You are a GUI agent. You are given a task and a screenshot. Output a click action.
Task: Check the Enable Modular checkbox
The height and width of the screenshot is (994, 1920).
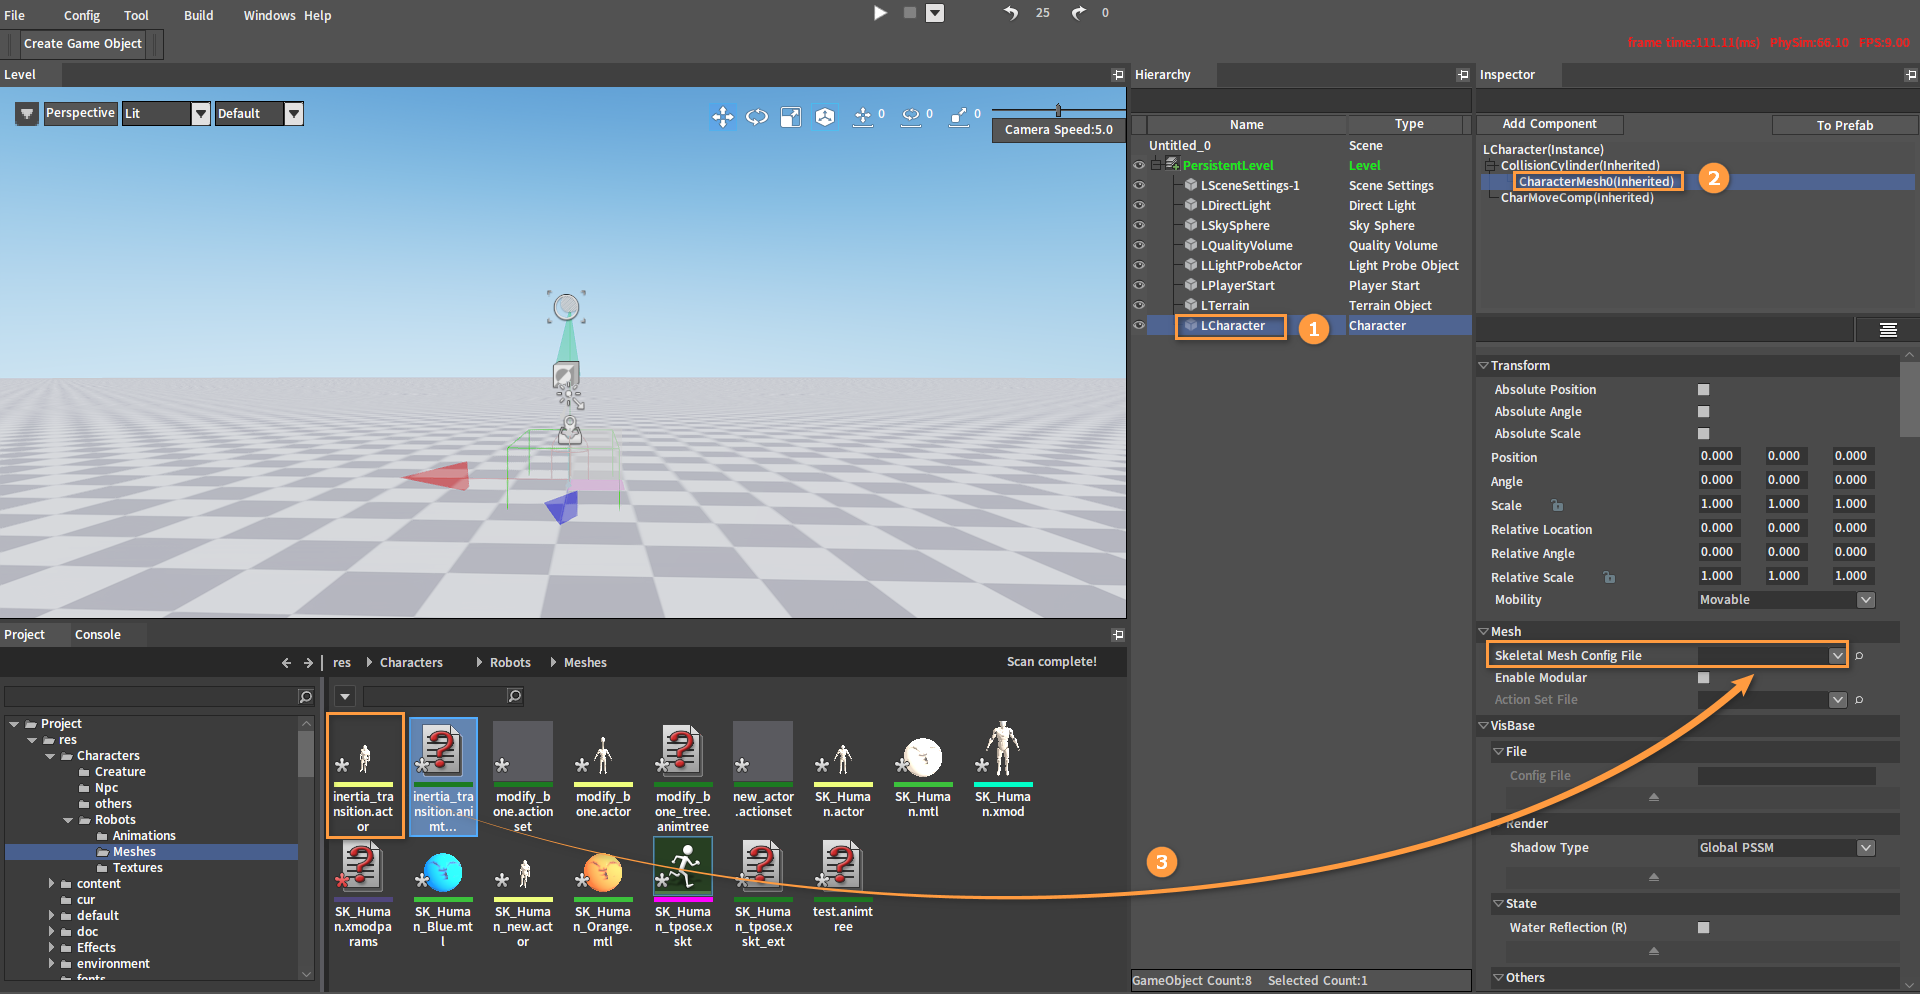(x=1703, y=678)
